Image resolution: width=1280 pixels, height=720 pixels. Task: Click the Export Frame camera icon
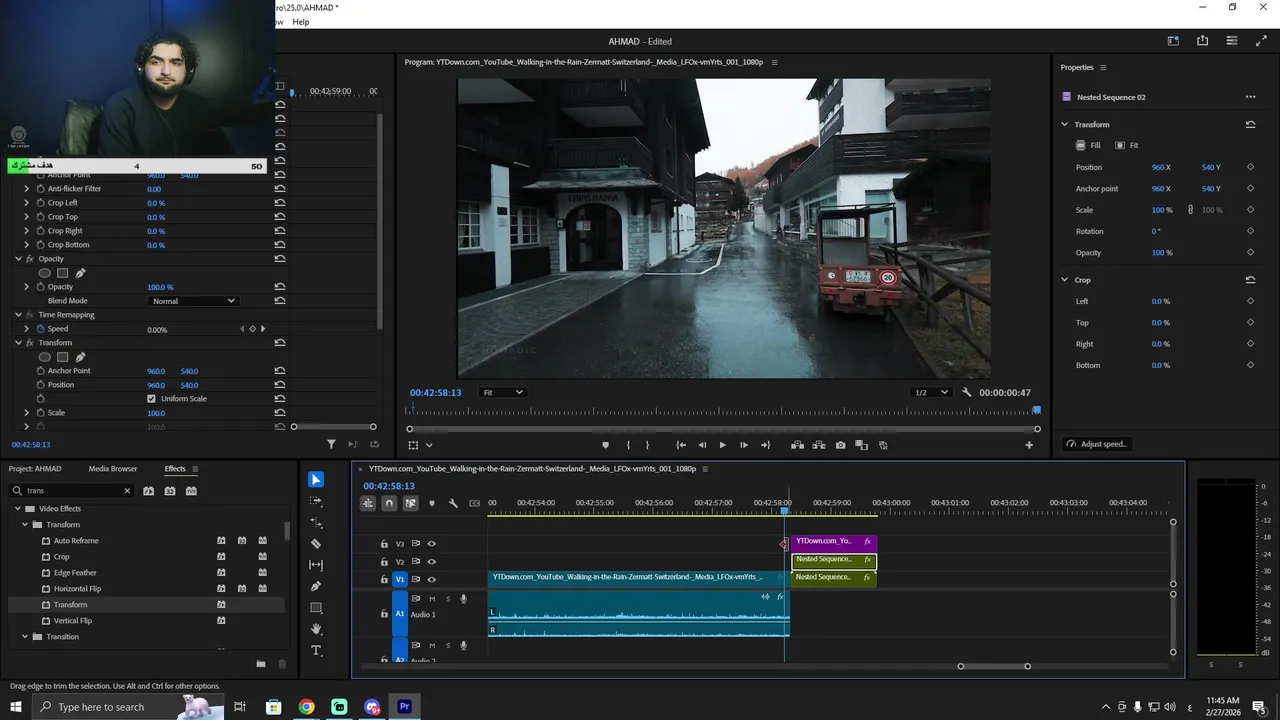click(840, 445)
